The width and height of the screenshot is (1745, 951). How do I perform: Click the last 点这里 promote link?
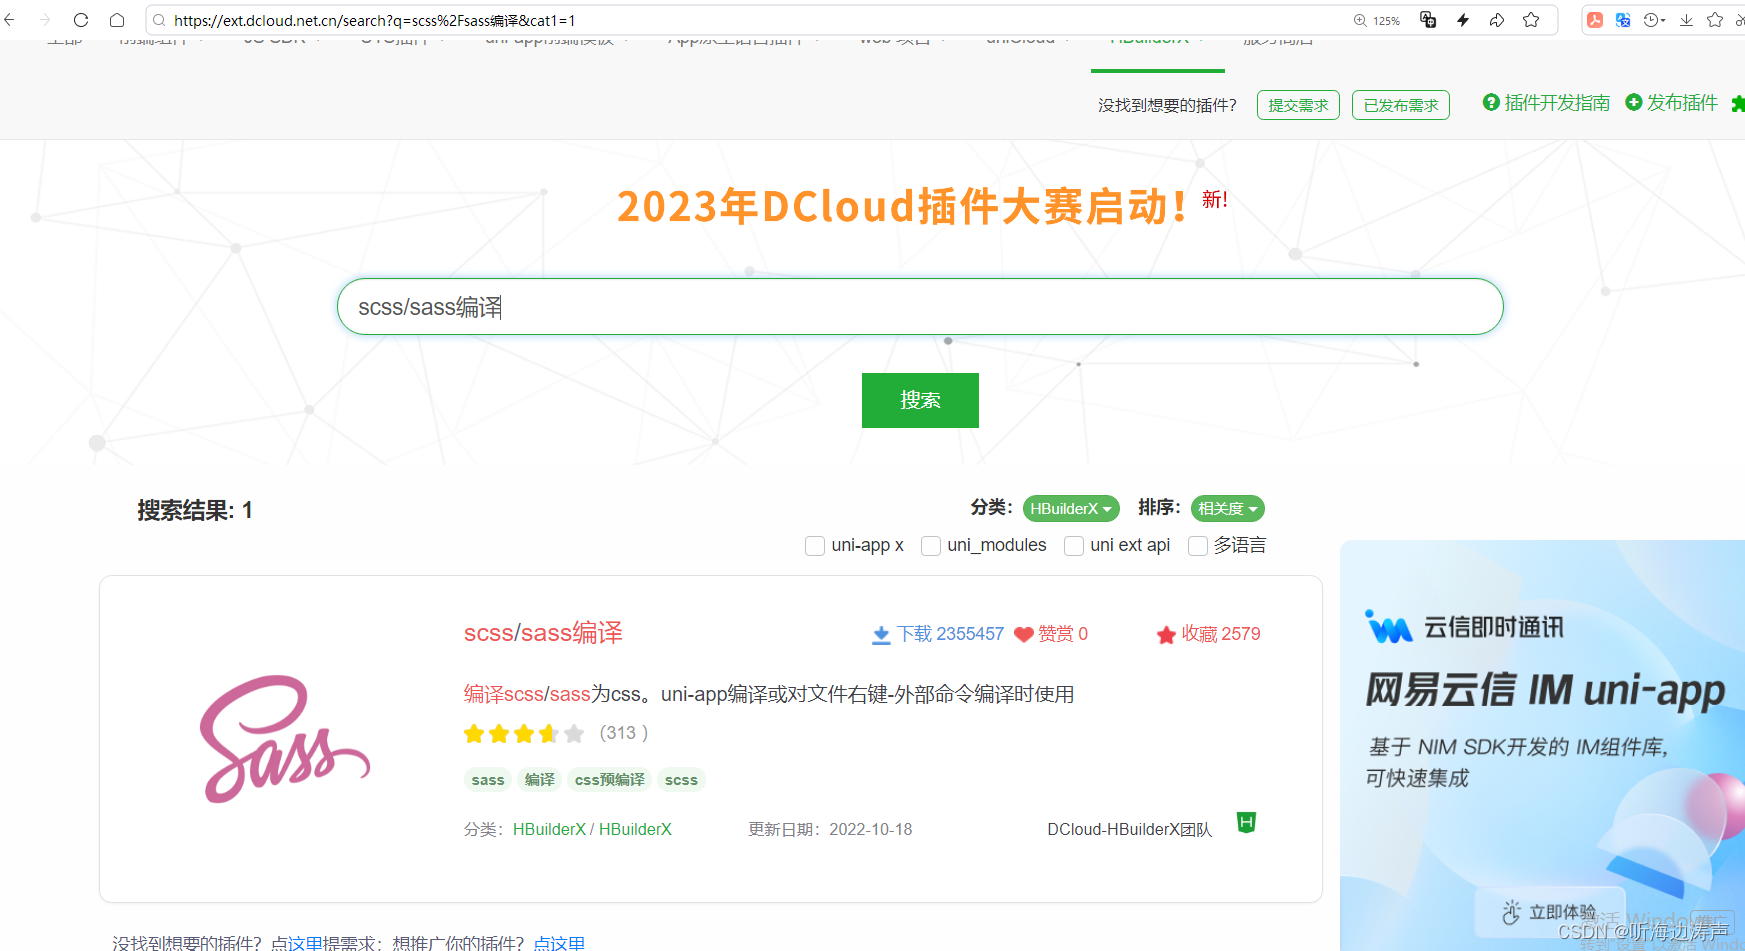(559, 942)
